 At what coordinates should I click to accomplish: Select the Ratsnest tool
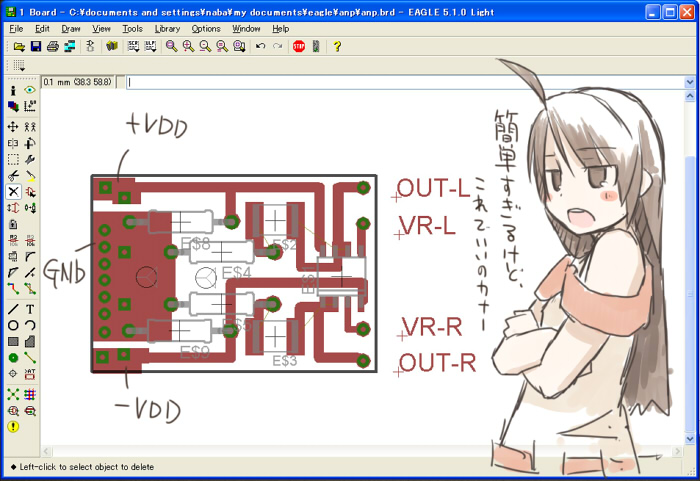pyautogui.click(x=13, y=394)
